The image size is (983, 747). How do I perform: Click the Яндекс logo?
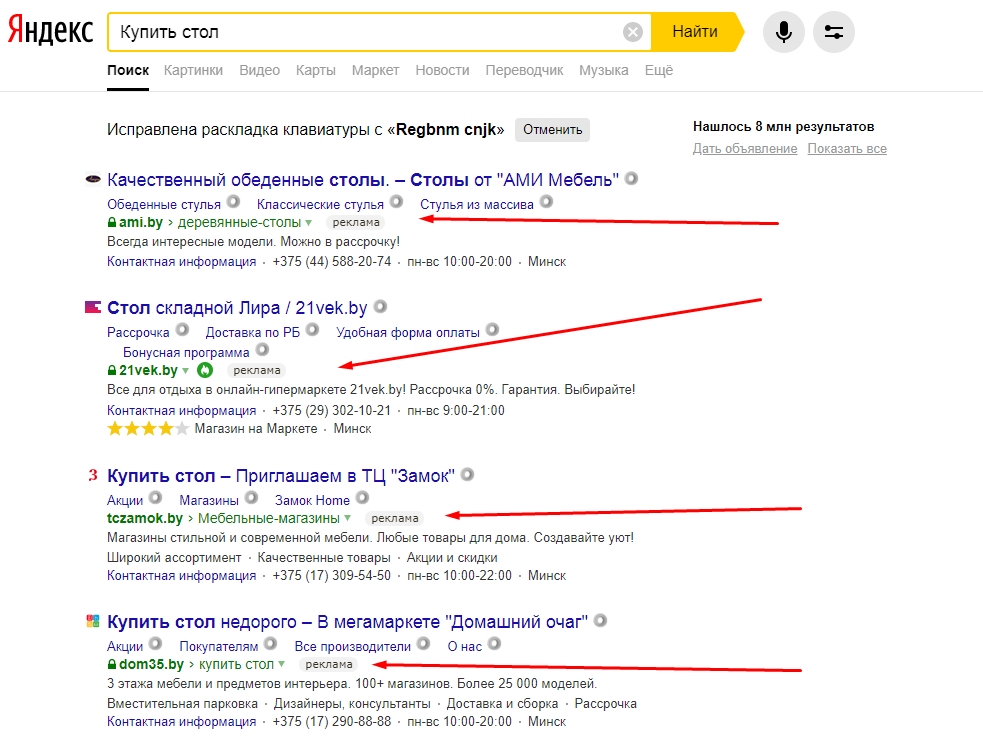coord(50,31)
